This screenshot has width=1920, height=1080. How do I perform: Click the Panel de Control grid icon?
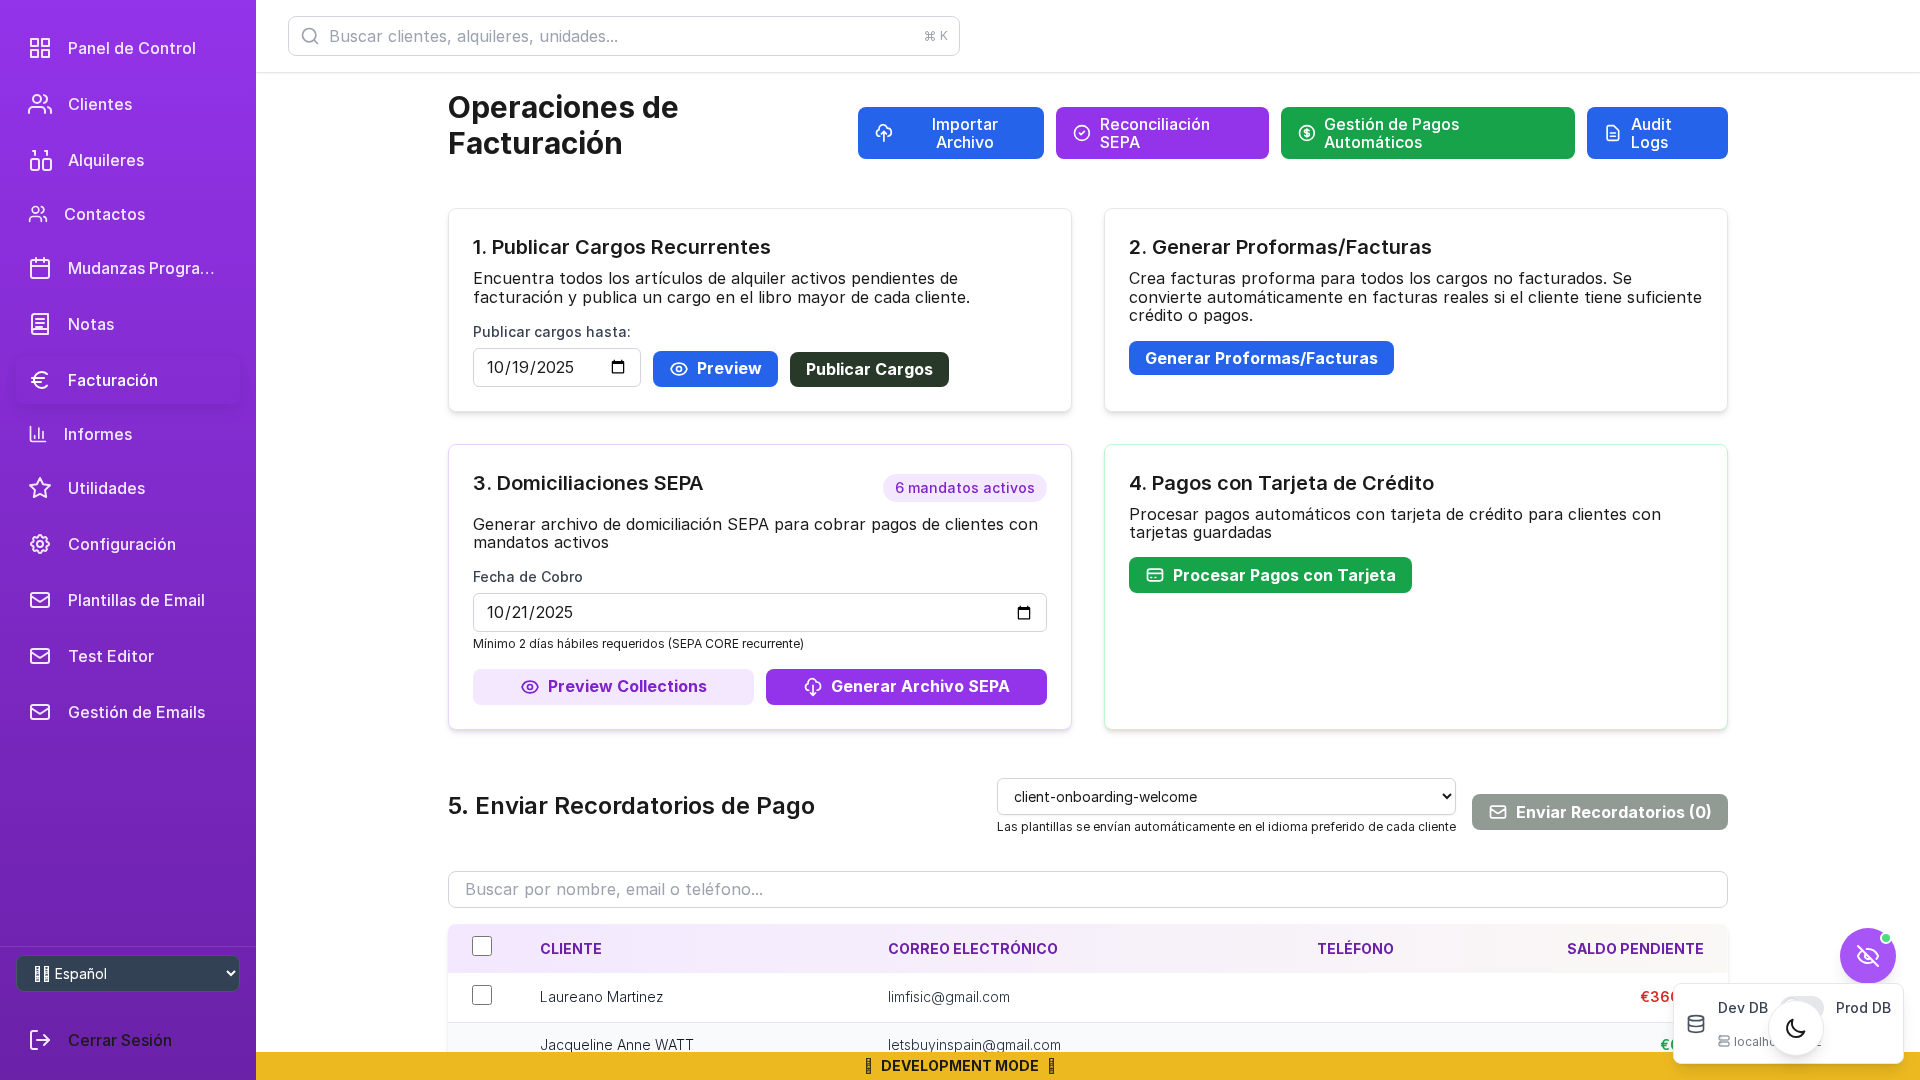(40, 48)
